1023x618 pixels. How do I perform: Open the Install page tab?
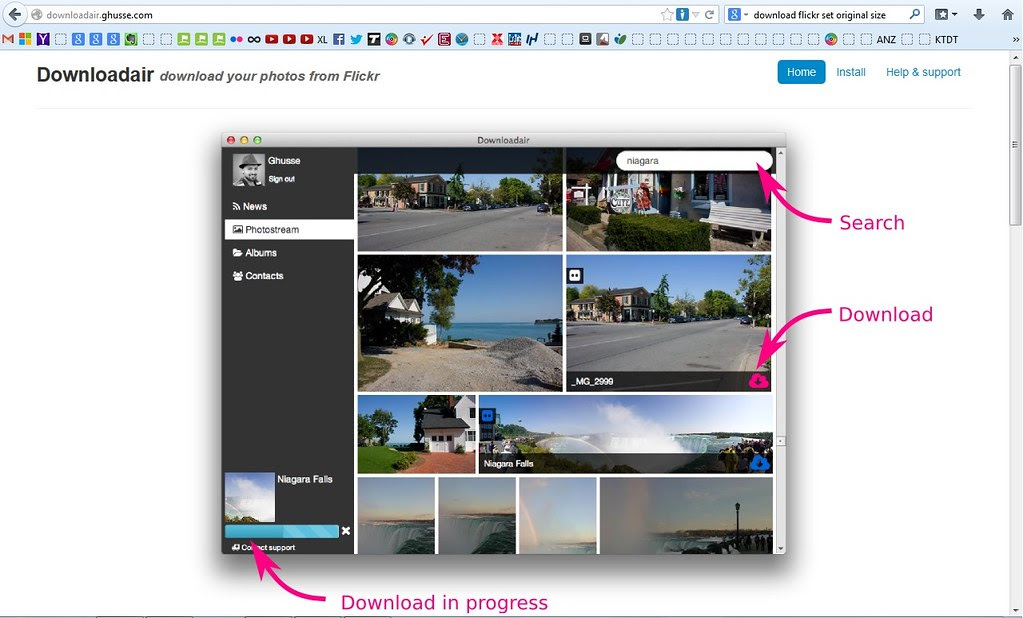[851, 72]
